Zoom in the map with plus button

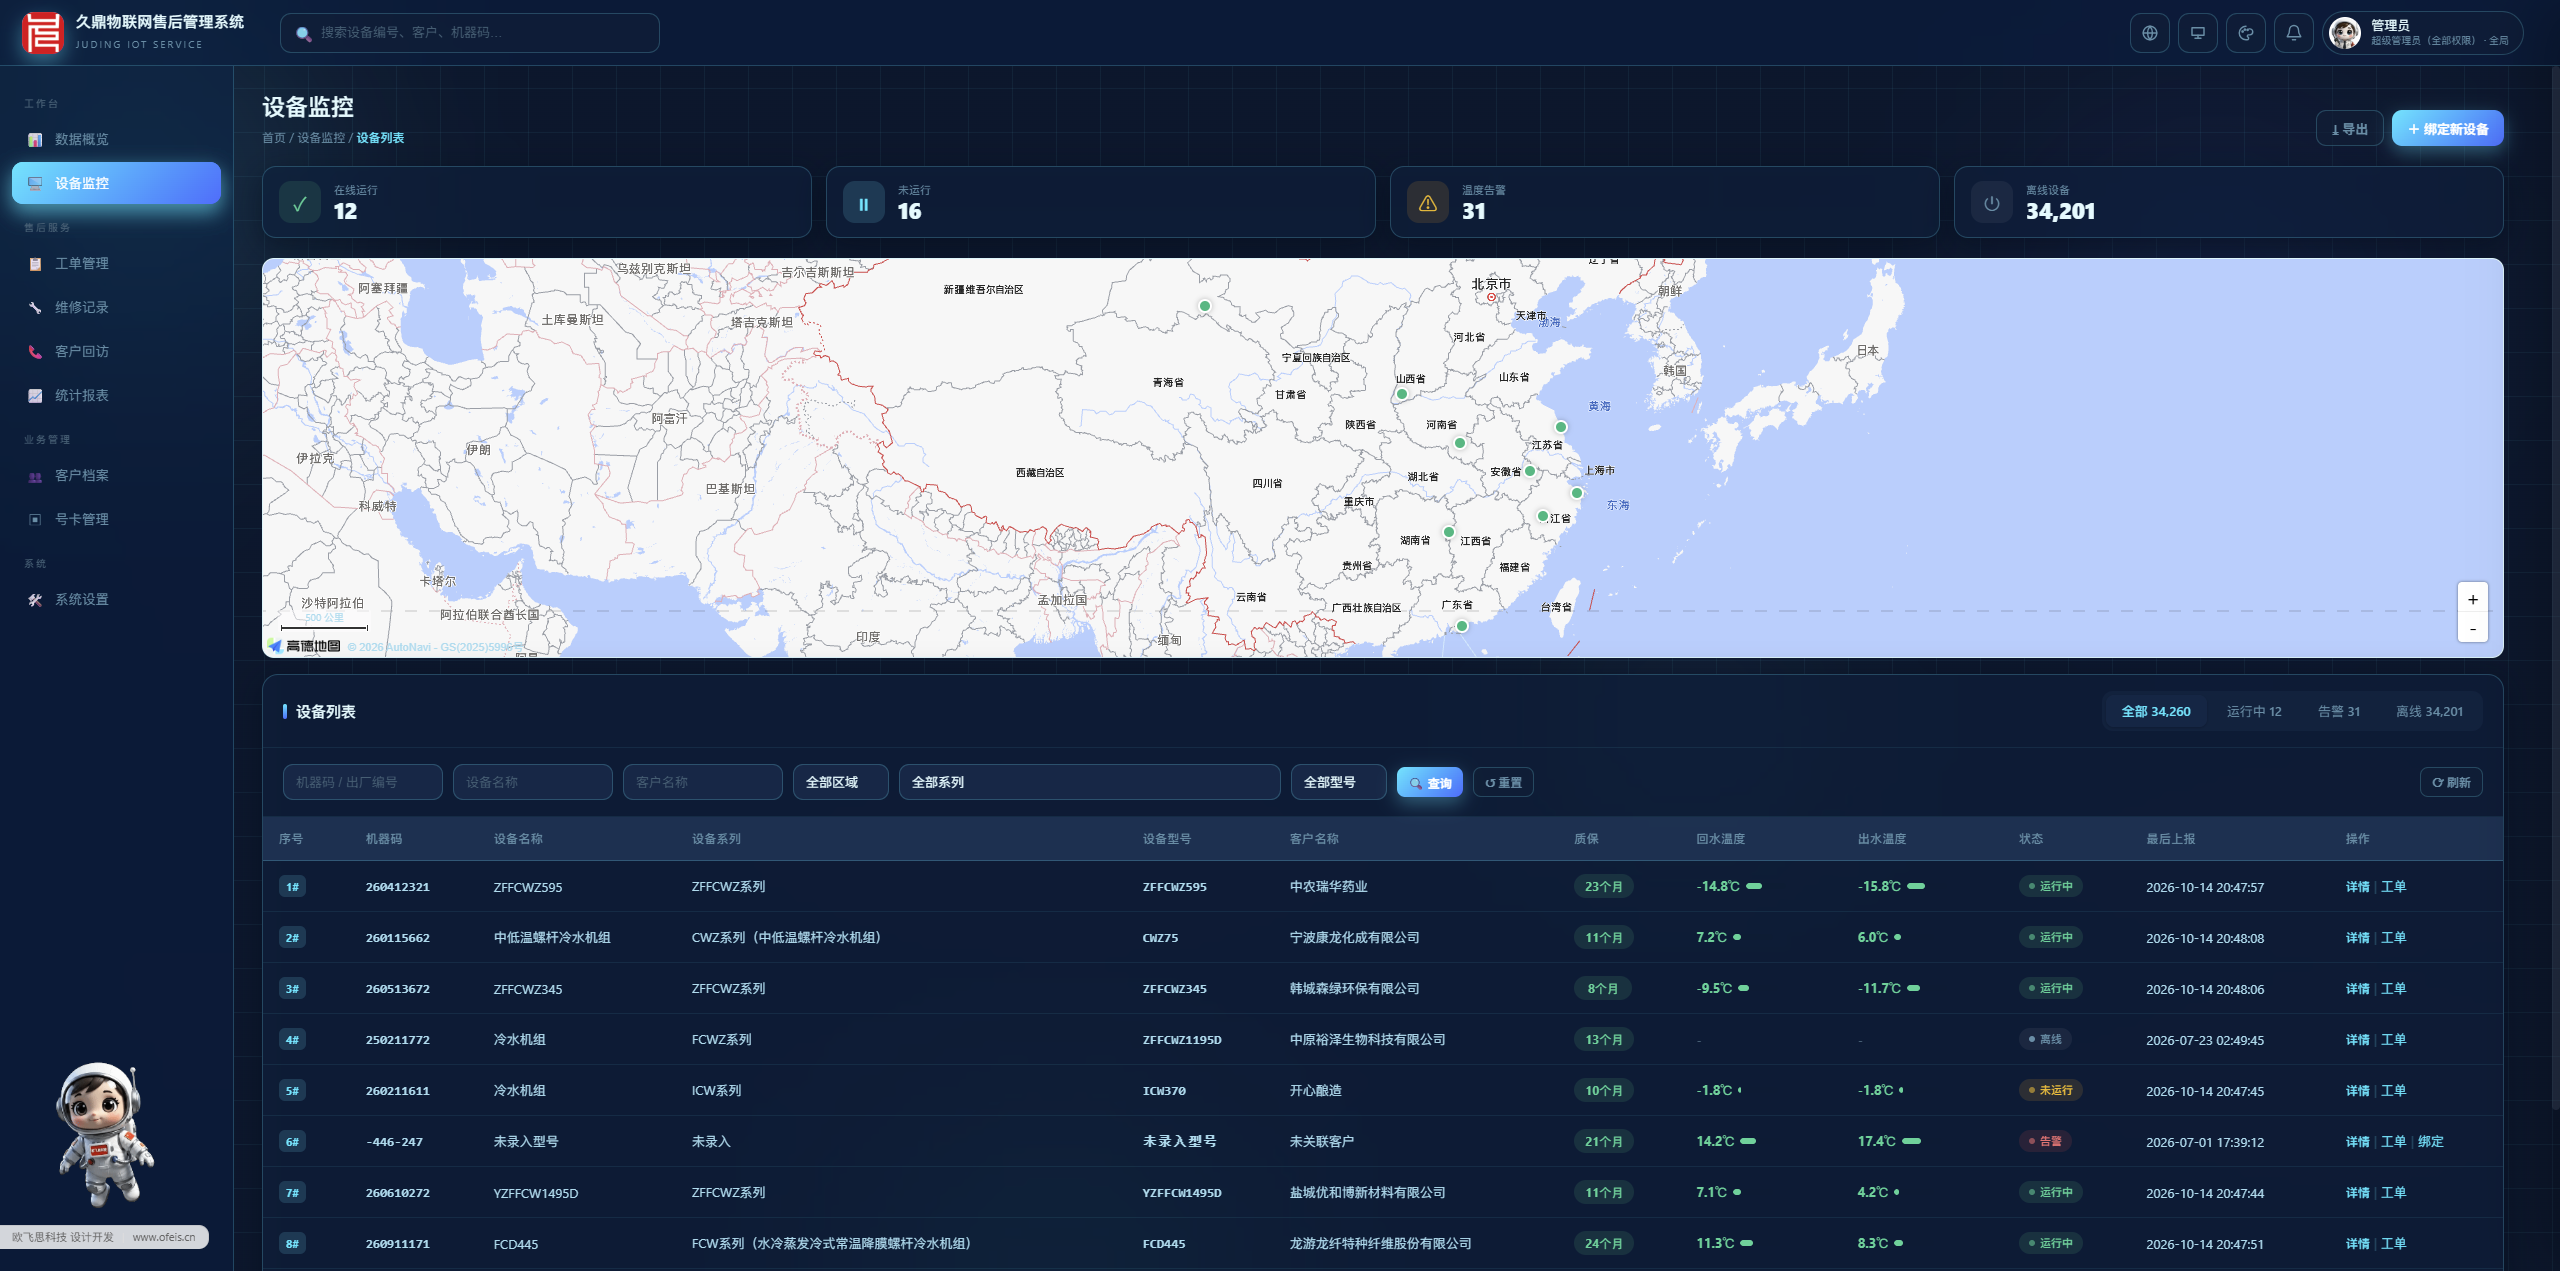pos(2472,599)
